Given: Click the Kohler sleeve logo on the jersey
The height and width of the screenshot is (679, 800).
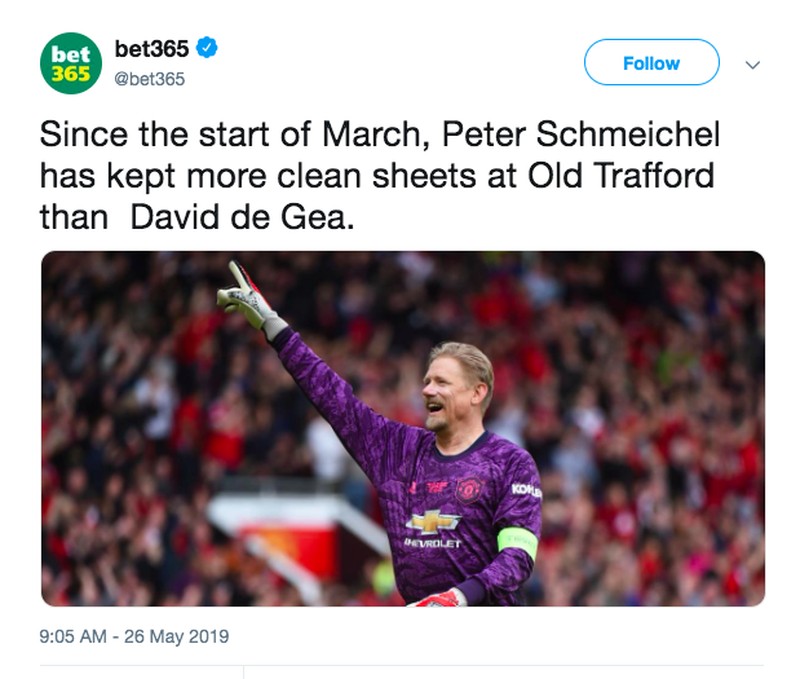Looking at the screenshot, I should point(523,489).
